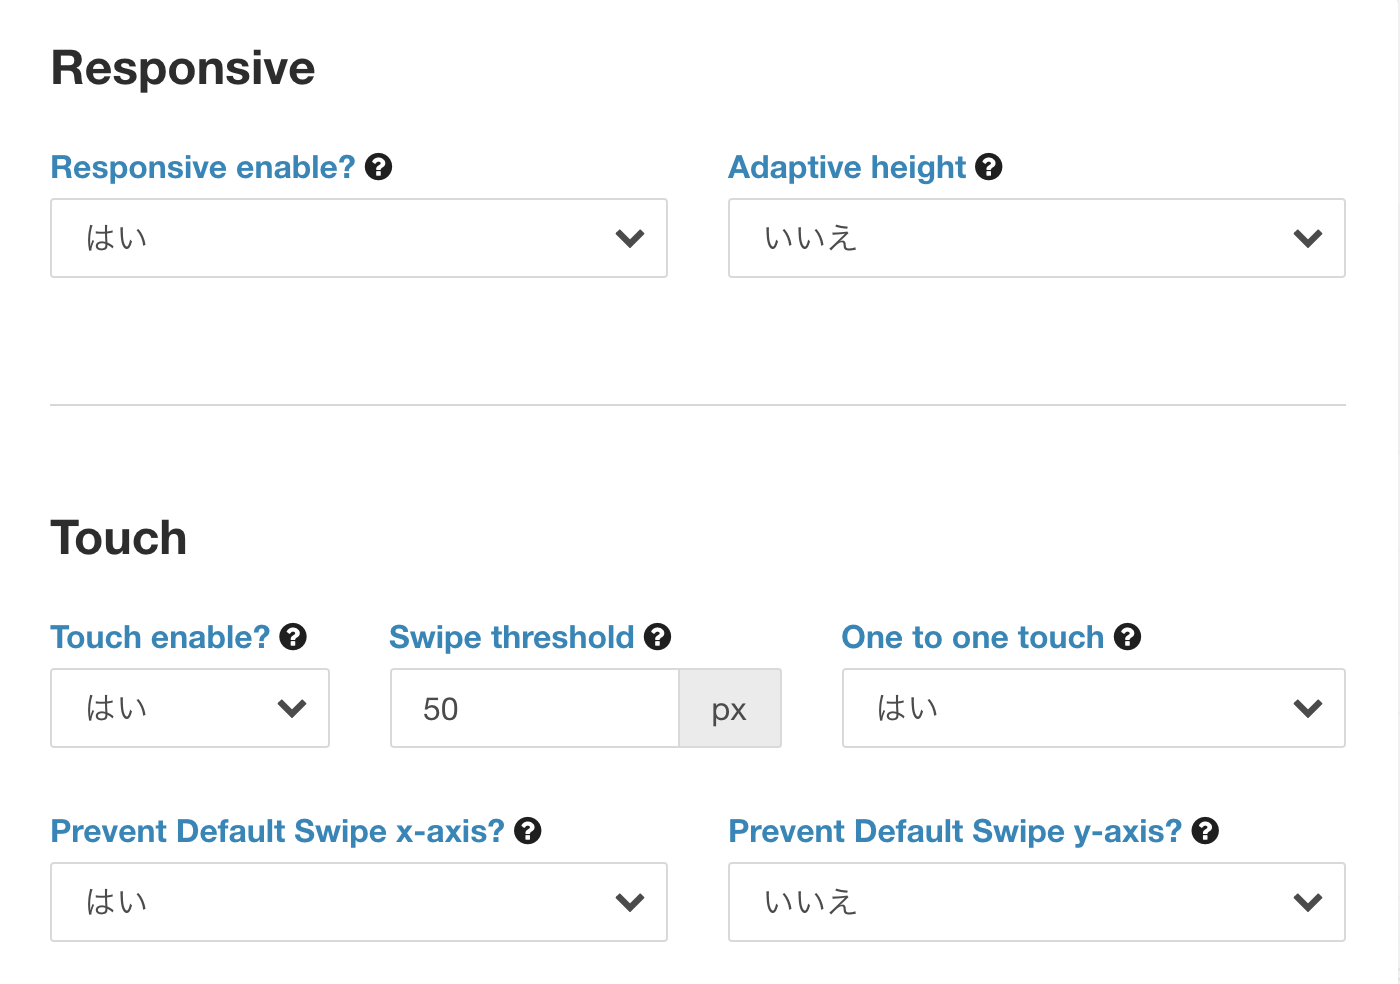The image size is (1400, 984).
Task: Show help for Prevent Default Swipe y-axis
Action: 1205,831
